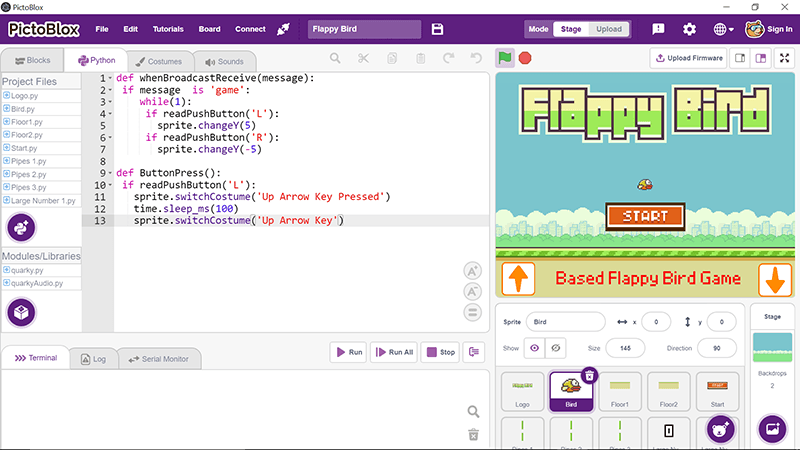The width and height of the screenshot is (800, 450).
Task: Click the red stop sign icon
Action: click(x=525, y=58)
